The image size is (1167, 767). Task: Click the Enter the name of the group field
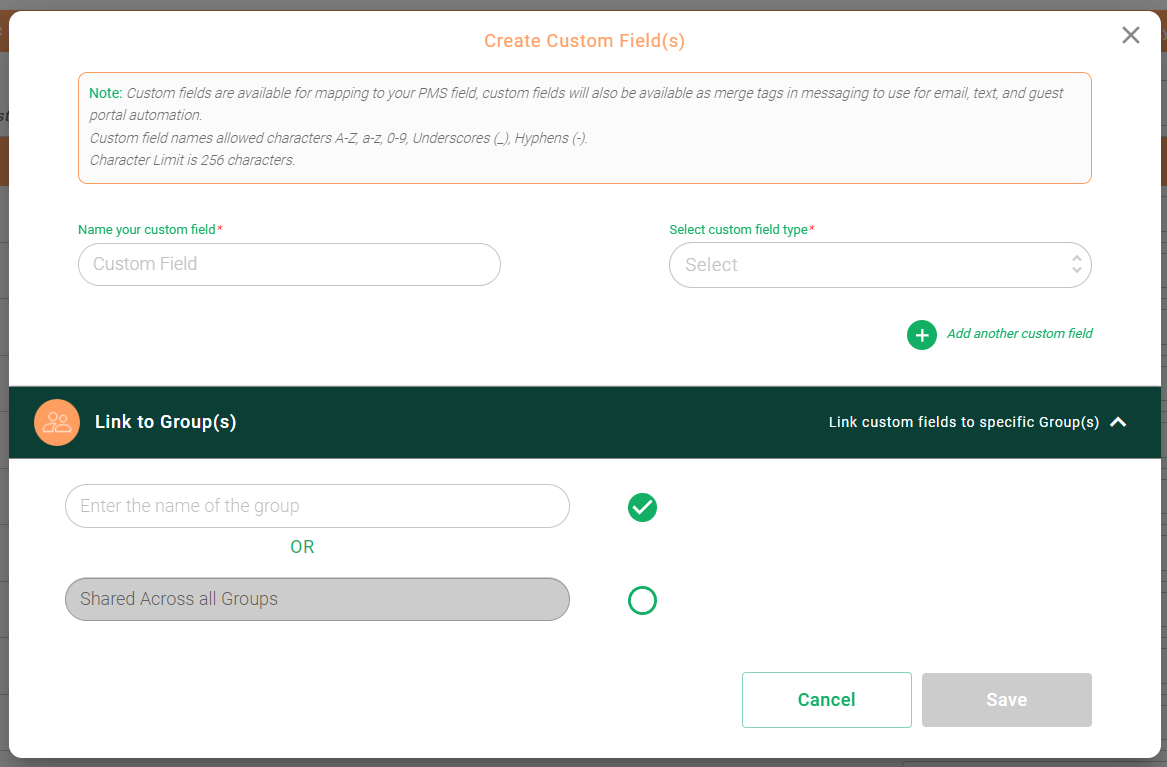pos(317,506)
